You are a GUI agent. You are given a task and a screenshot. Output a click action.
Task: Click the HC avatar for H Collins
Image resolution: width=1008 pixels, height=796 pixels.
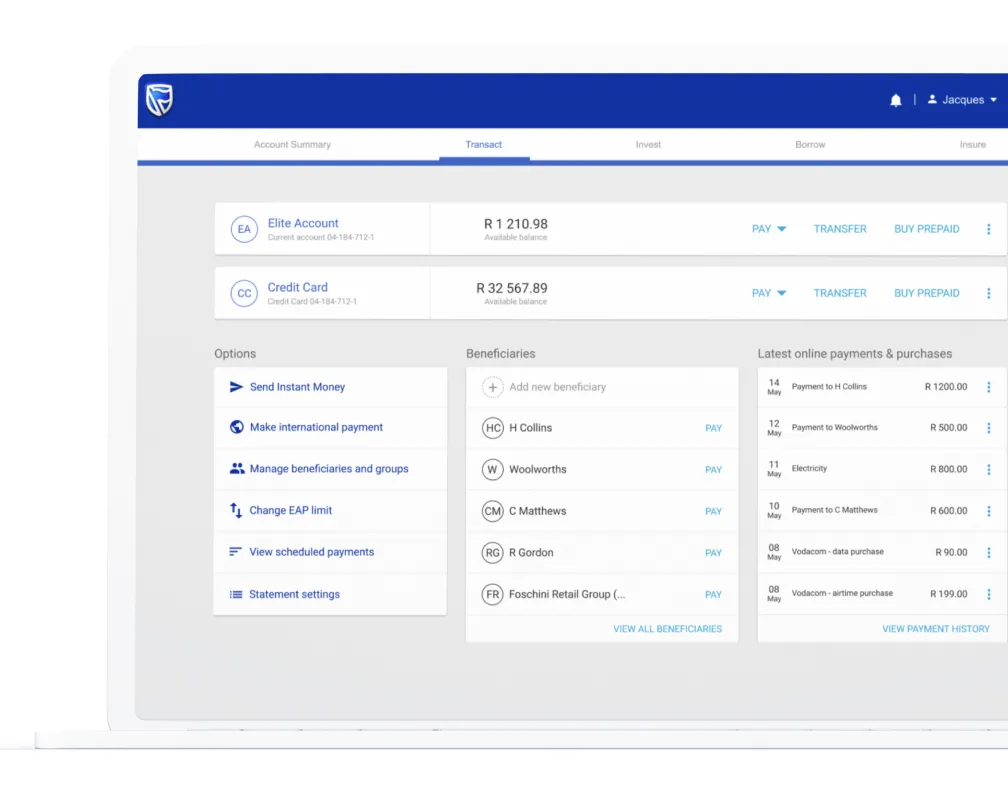(492, 428)
